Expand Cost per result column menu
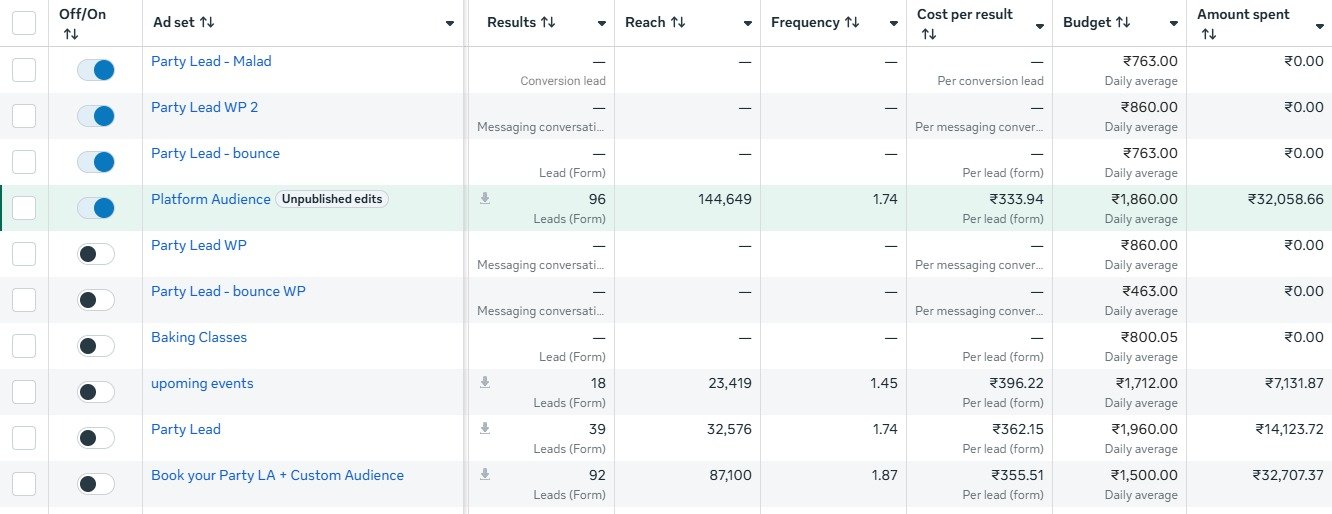 (1040, 25)
